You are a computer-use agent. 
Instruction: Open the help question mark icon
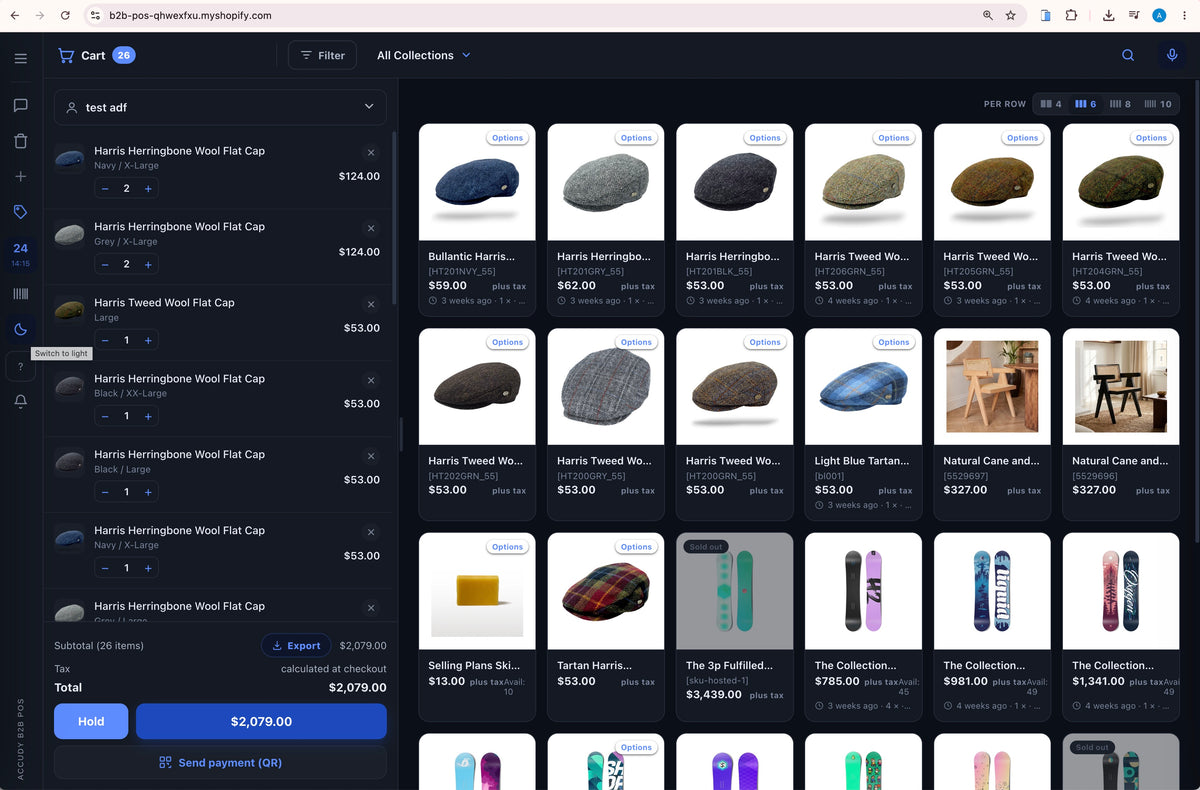(x=20, y=367)
